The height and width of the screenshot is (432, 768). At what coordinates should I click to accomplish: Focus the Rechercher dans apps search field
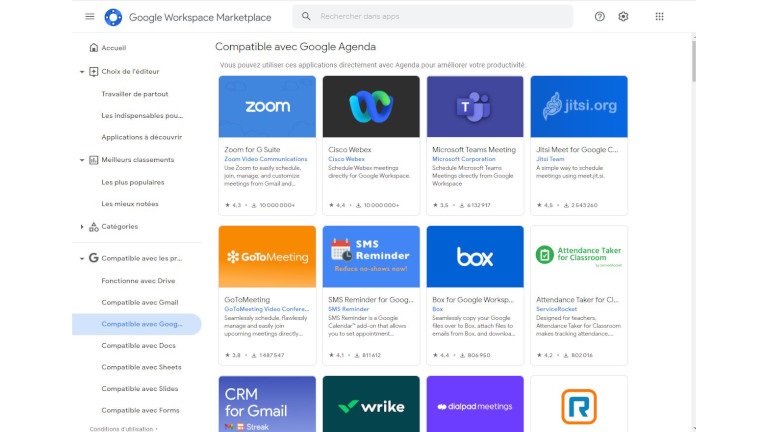pyautogui.click(x=432, y=16)
